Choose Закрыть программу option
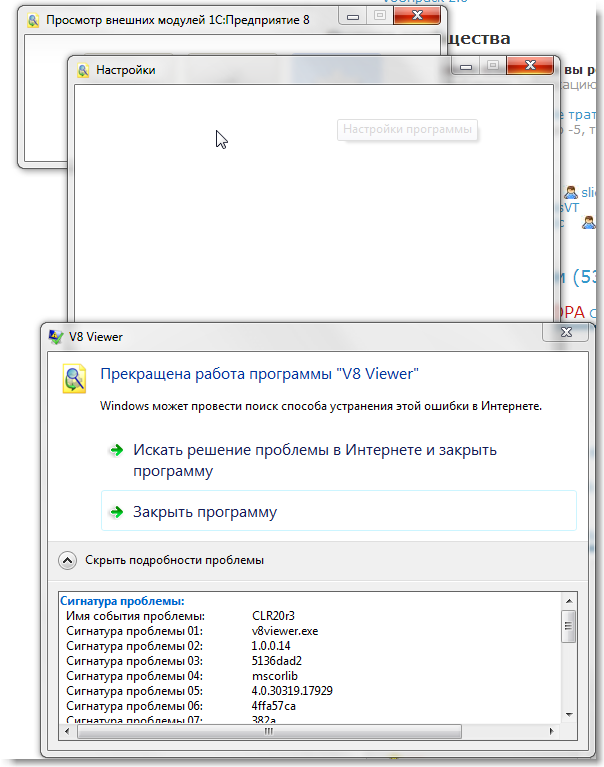 click(x=338, y=511)
